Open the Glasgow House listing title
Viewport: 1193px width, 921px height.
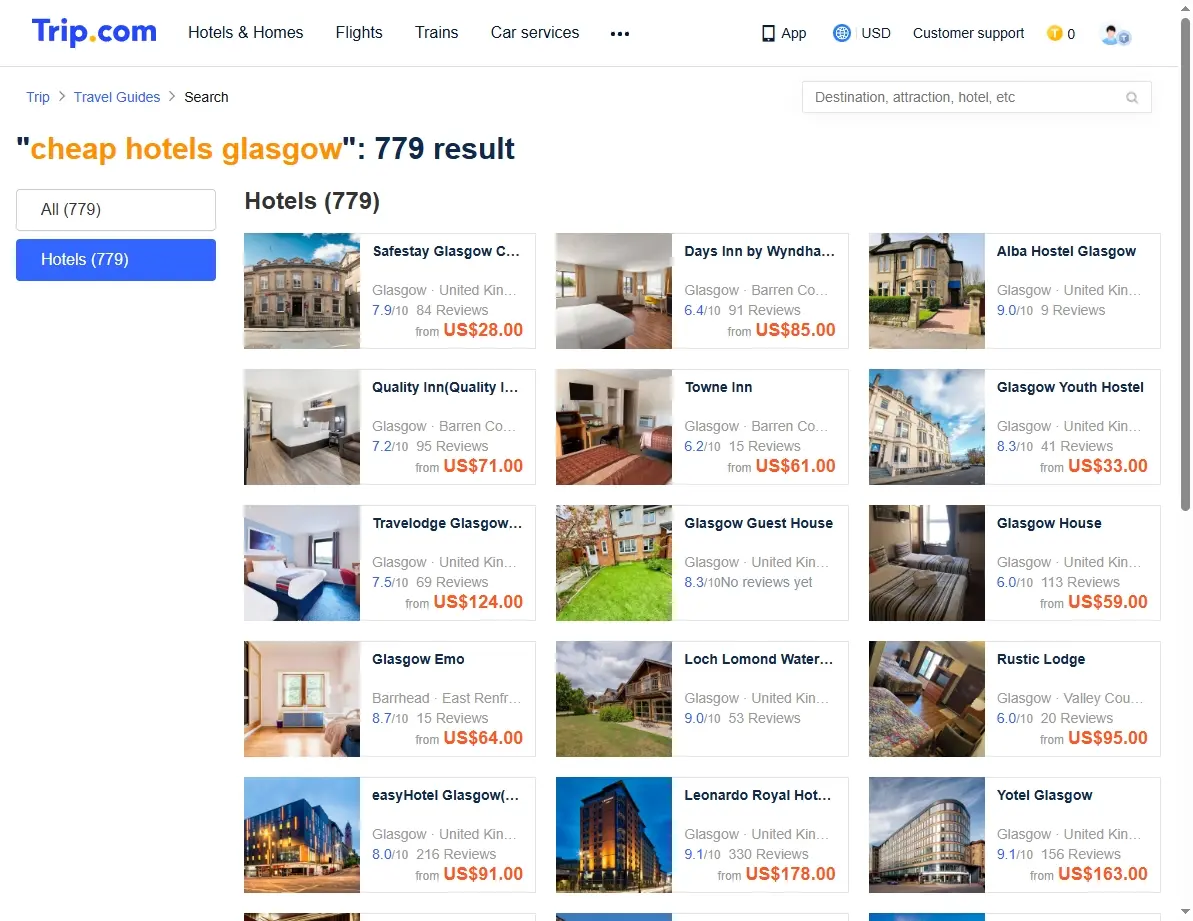tap(1049, 523)
